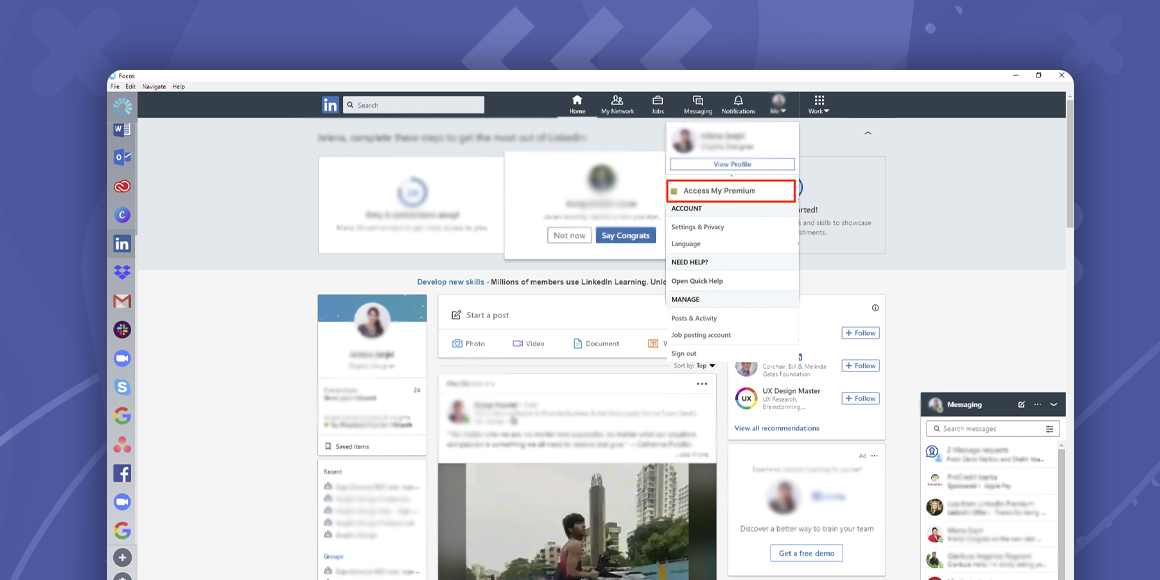Open the Edit menu
Image resolution: width=1160 pixels, height=580 pixels.
tap(130, 87)
